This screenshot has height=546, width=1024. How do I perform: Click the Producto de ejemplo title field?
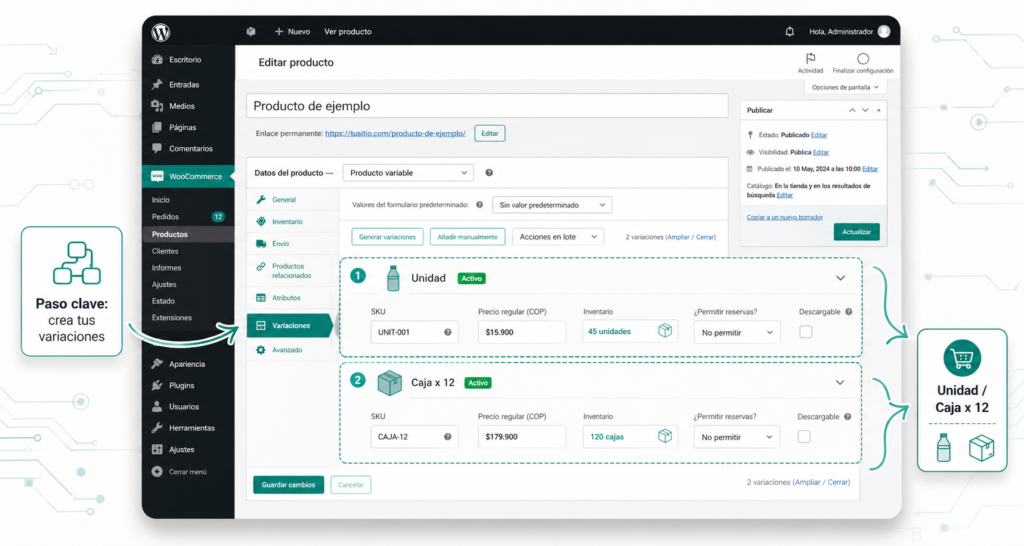pyautogui.click(x=487, y=106)
